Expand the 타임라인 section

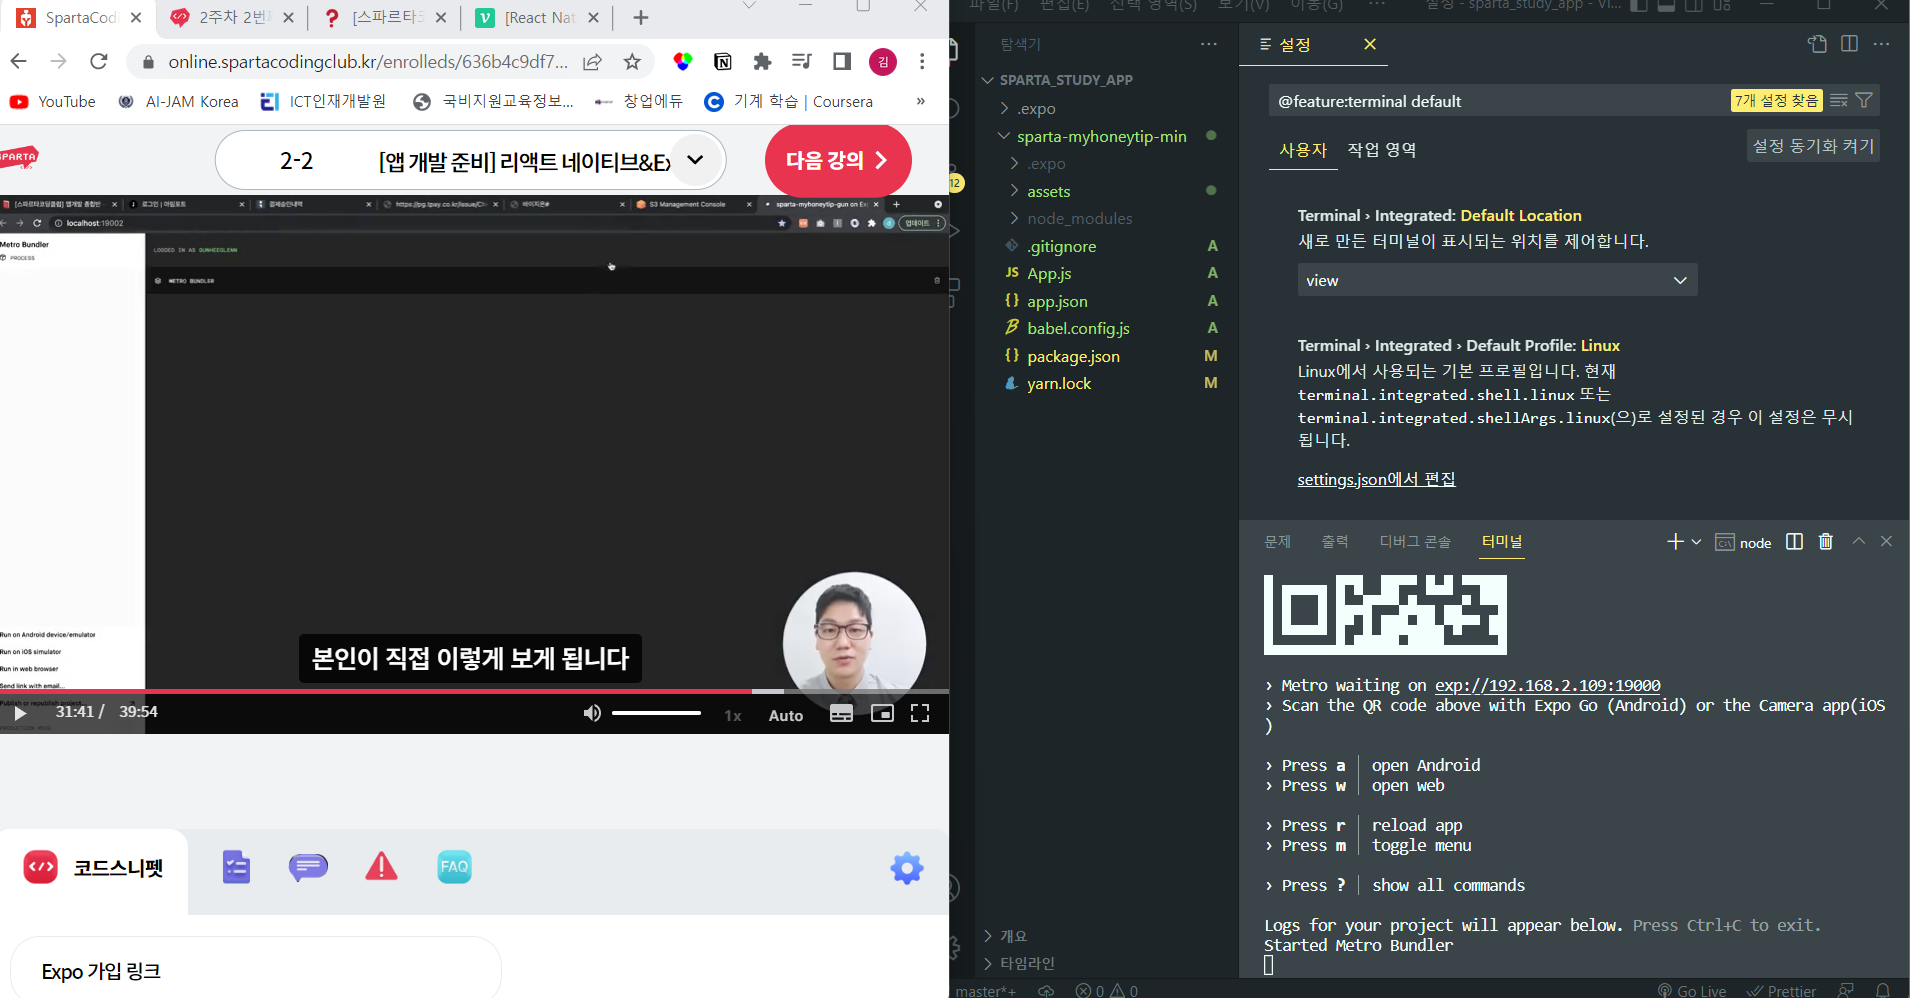tap(1026, 963)
